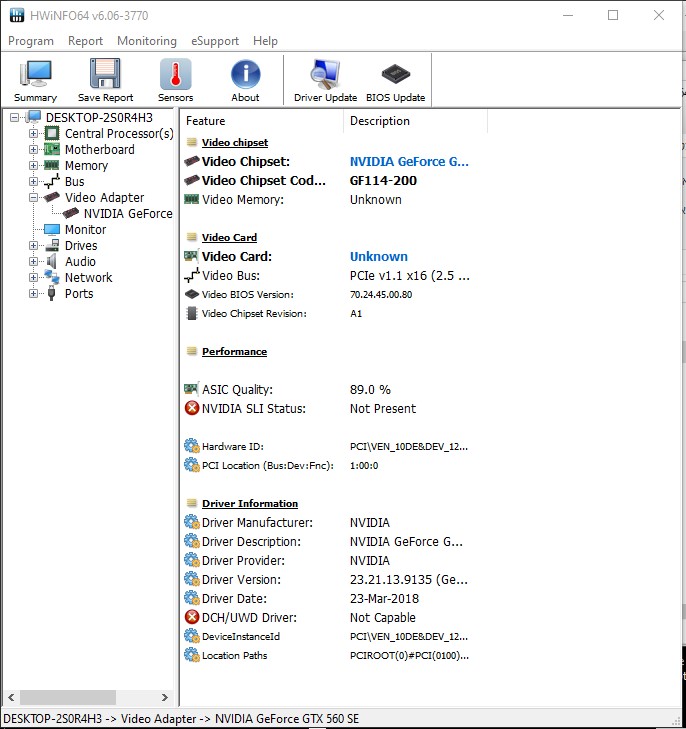Open the Help menu
Screen dimensions: 686x729
click(x=265, y=41)
